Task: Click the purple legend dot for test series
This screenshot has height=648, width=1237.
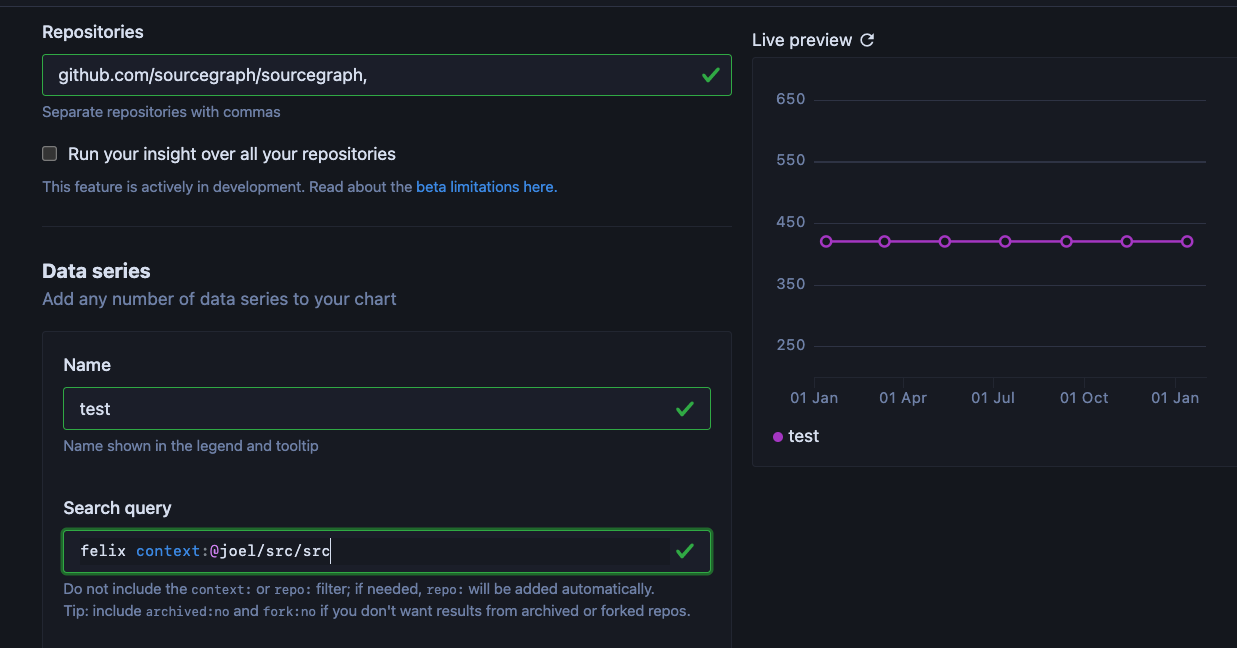Action: tap(778, 437)
